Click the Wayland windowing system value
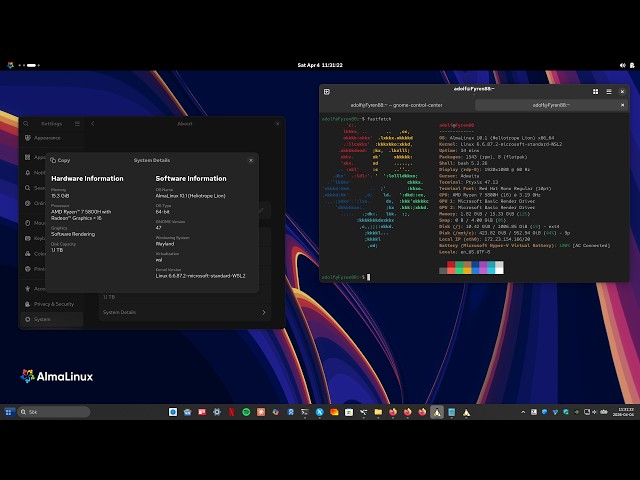 pyautogui.click(x=165, y=244)
